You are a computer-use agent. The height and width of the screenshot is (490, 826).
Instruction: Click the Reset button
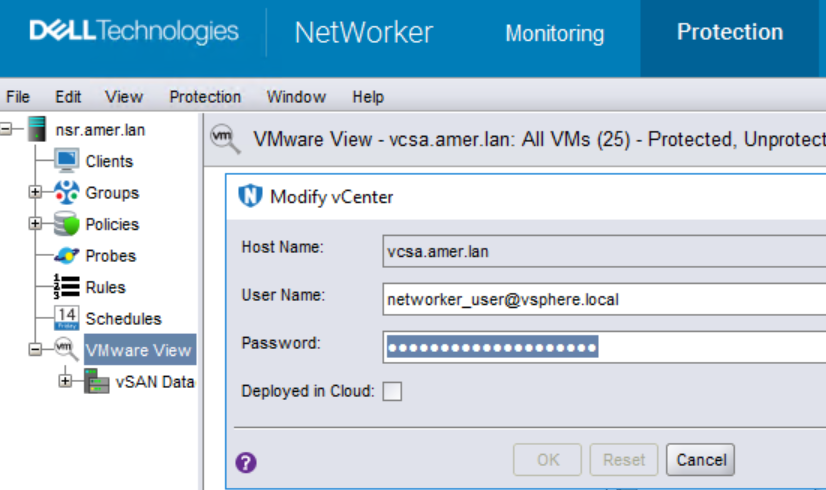tap(624, 460)
